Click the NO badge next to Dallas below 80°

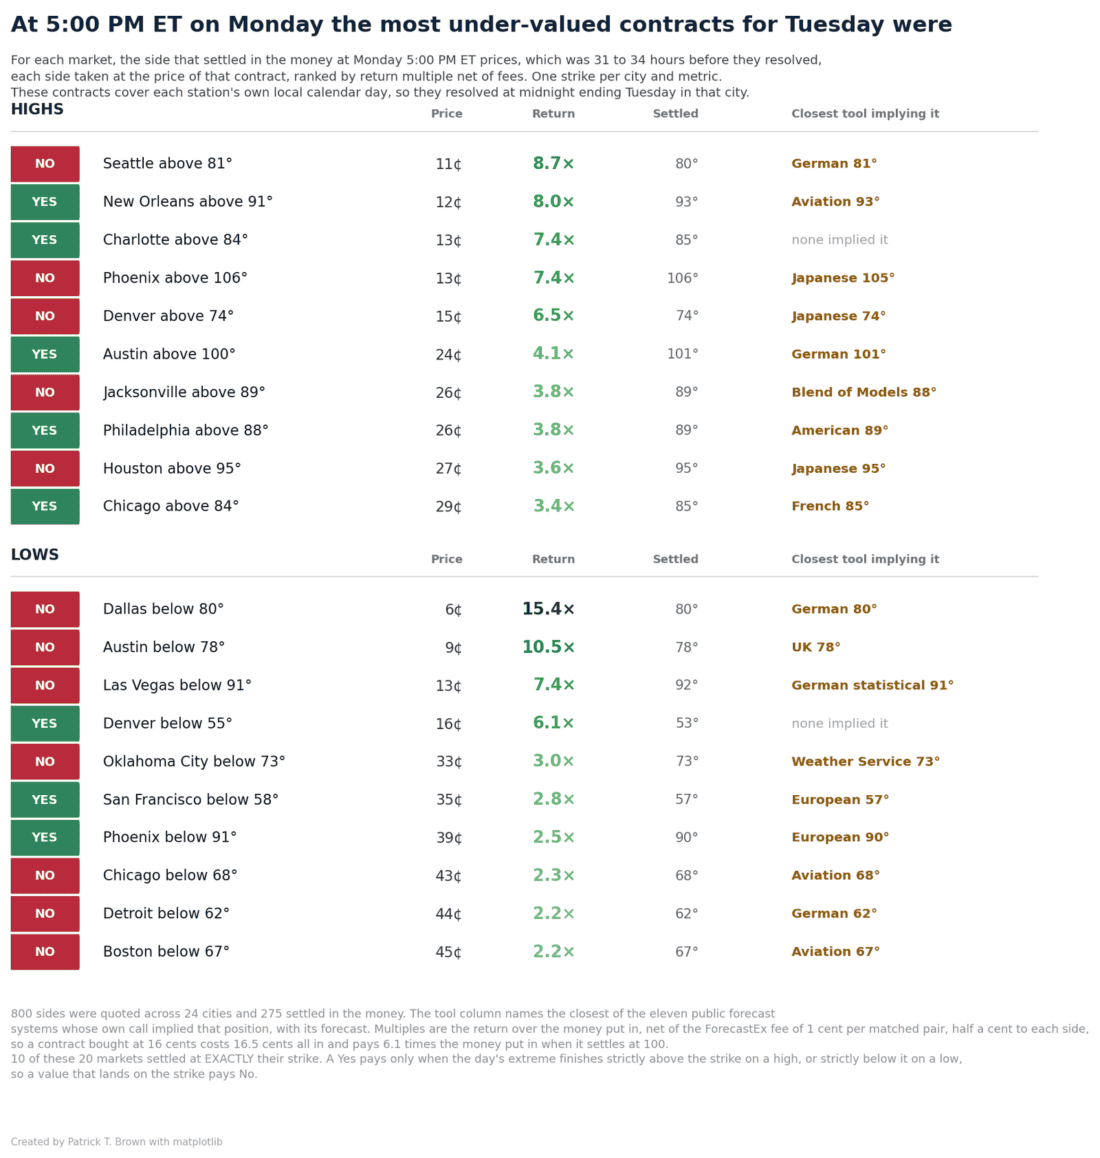(x=45, y=609)
